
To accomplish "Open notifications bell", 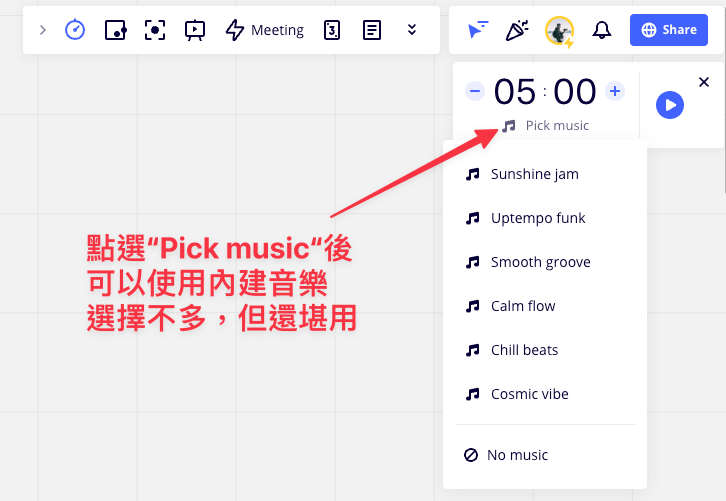I will point(602,30).
